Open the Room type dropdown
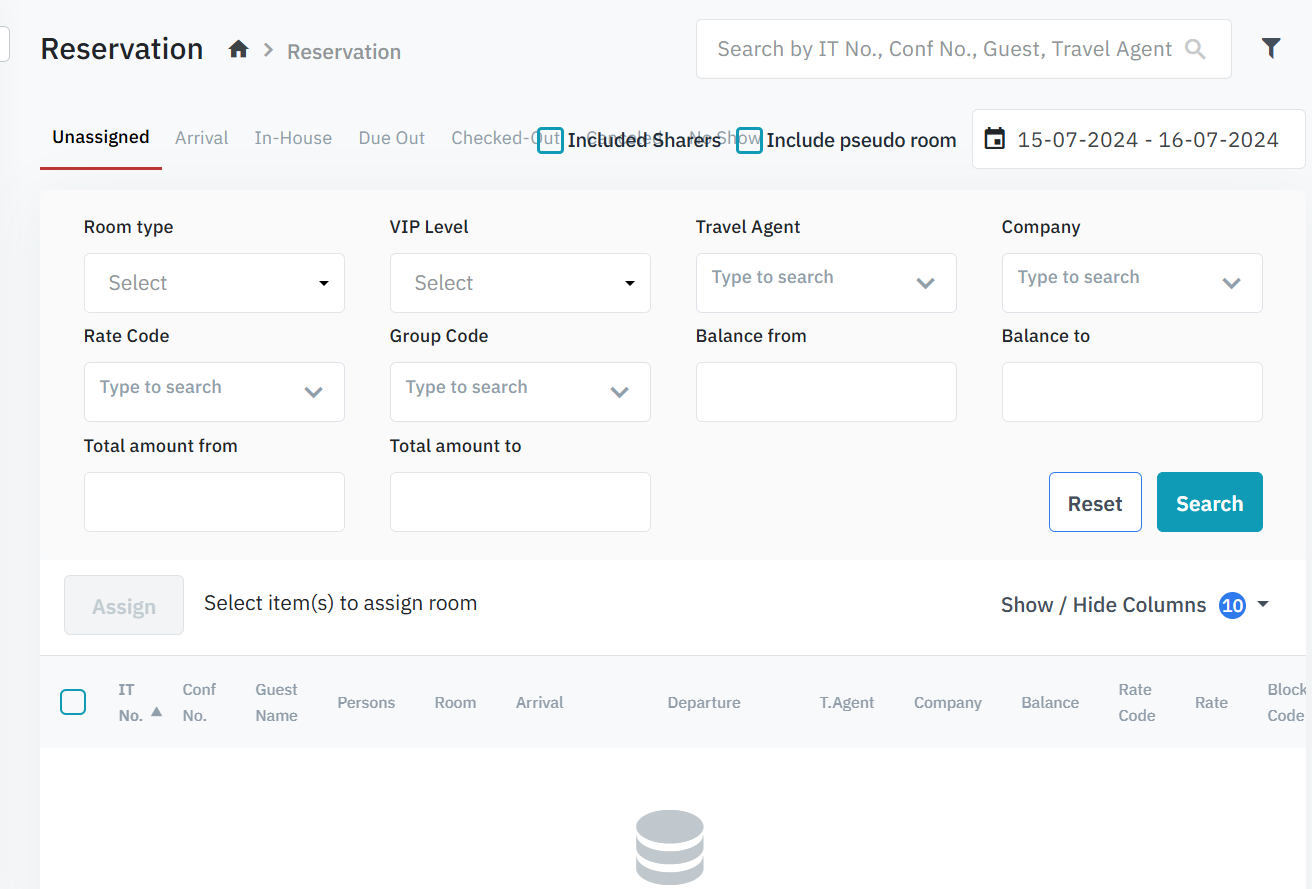Image resolution: width=1312 pixels, height=889 pixels. 214,283
